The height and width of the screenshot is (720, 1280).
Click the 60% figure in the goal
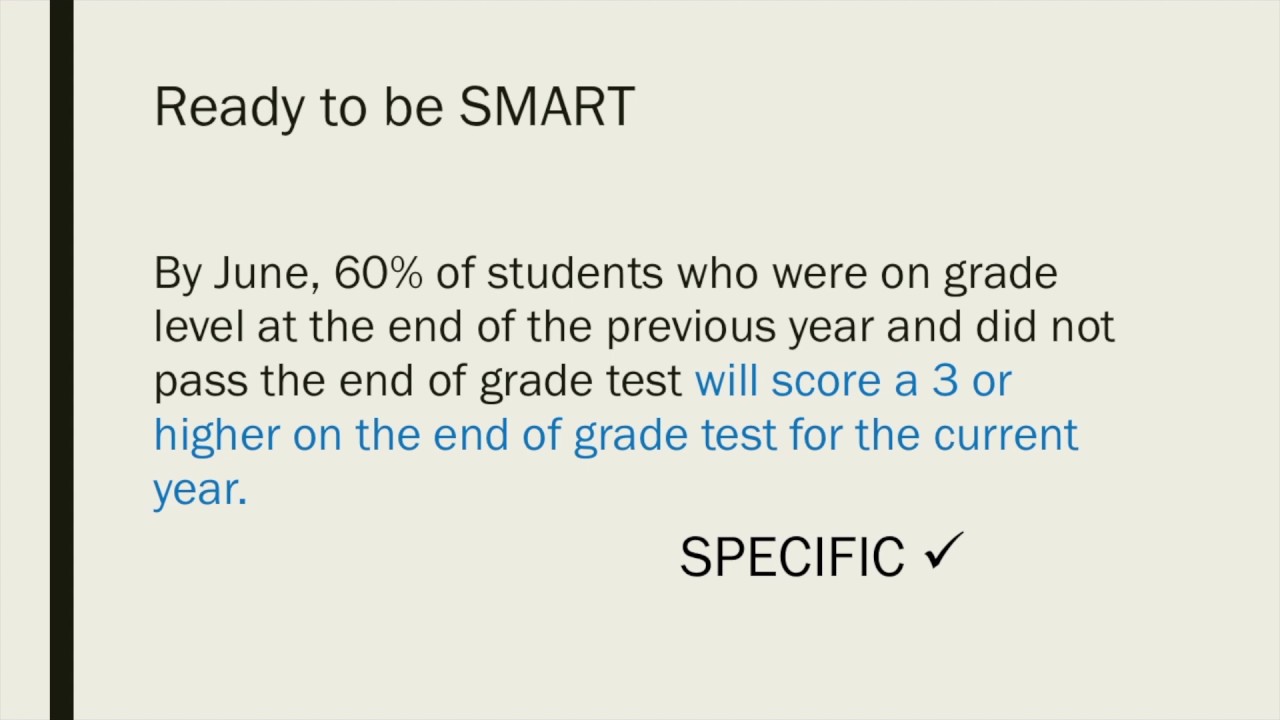378,273
